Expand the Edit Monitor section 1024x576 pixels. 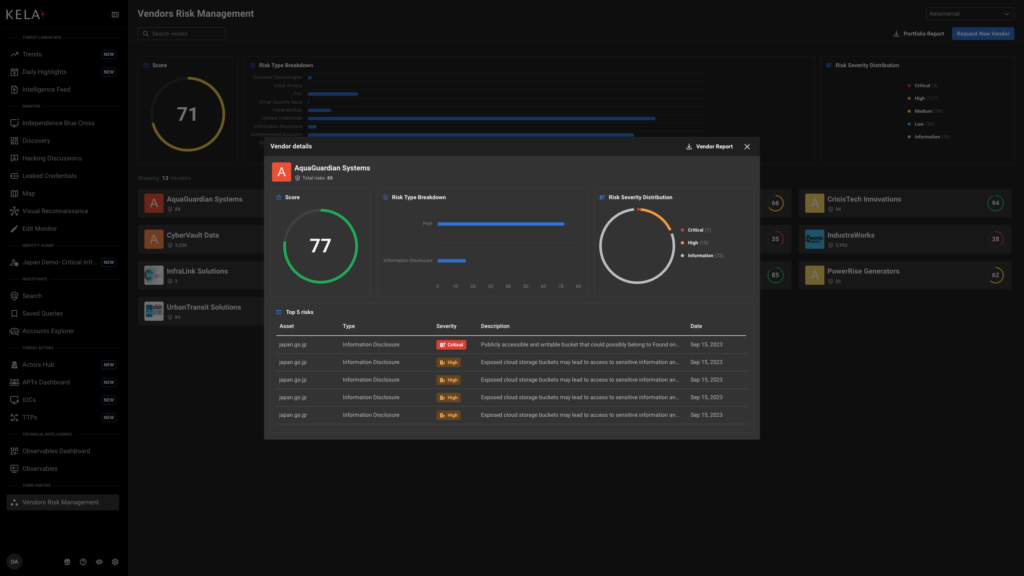tap(48, 229)
